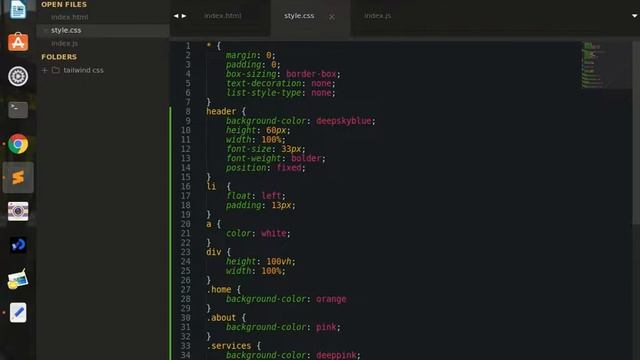Click the pink color value
The height and width of the screenshot is (360, 640).
click(326, 327)
